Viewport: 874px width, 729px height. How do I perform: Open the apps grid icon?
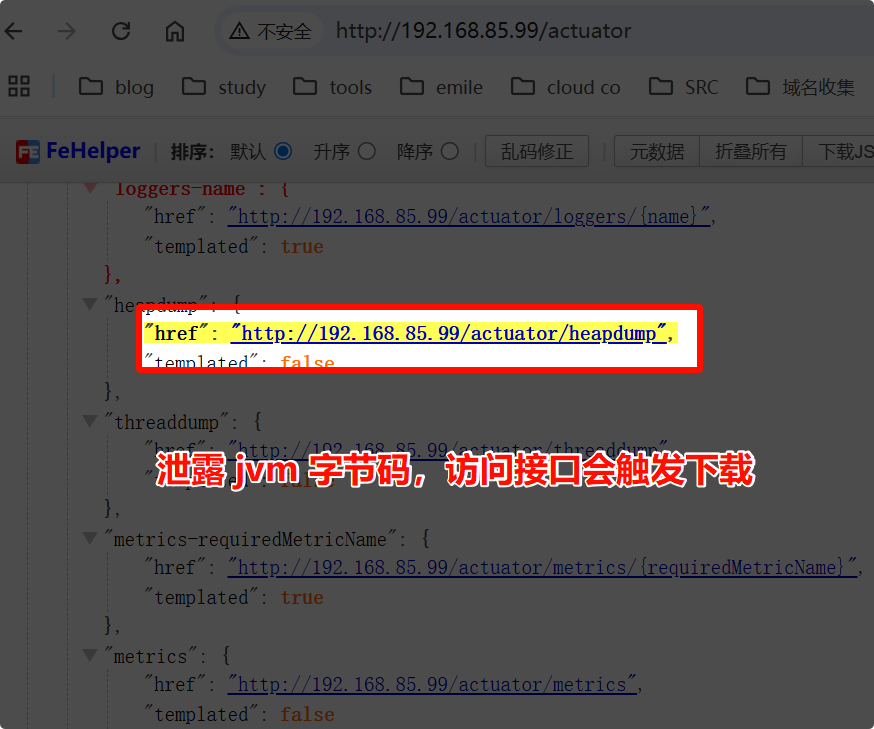pos(19,87)
